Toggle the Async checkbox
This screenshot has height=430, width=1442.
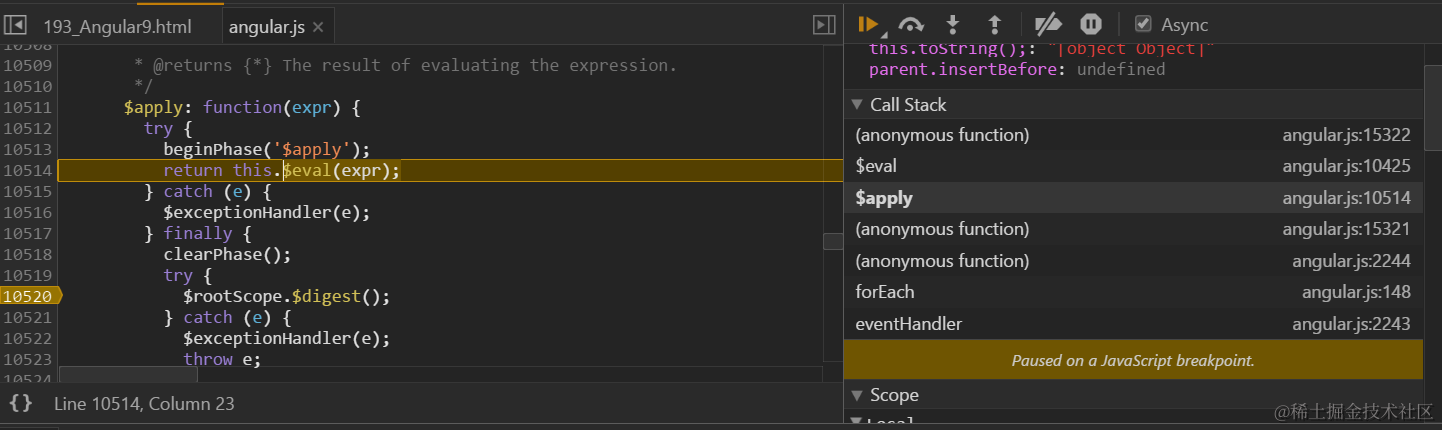point(1143,25)
